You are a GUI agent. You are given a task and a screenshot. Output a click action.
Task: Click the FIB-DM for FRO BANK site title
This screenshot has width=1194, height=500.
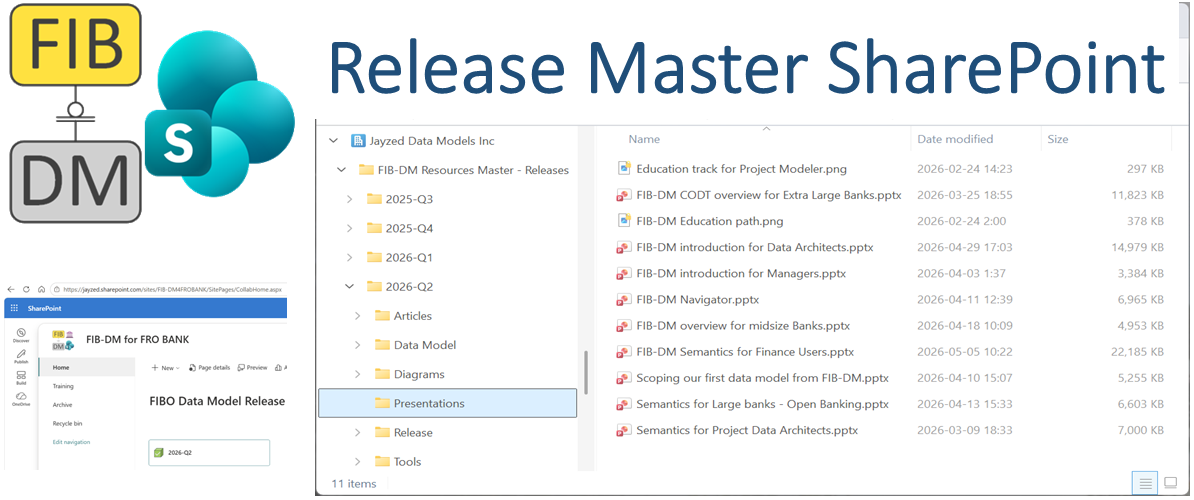pyautogui.click(x=137, y=339)
